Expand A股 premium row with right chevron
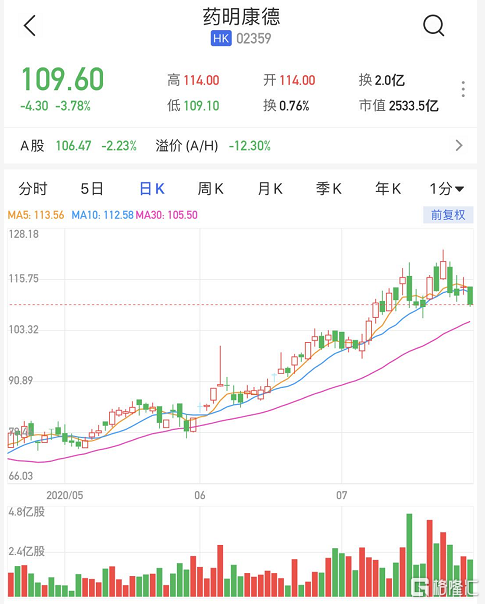485x604 pixels. point(459,146)
